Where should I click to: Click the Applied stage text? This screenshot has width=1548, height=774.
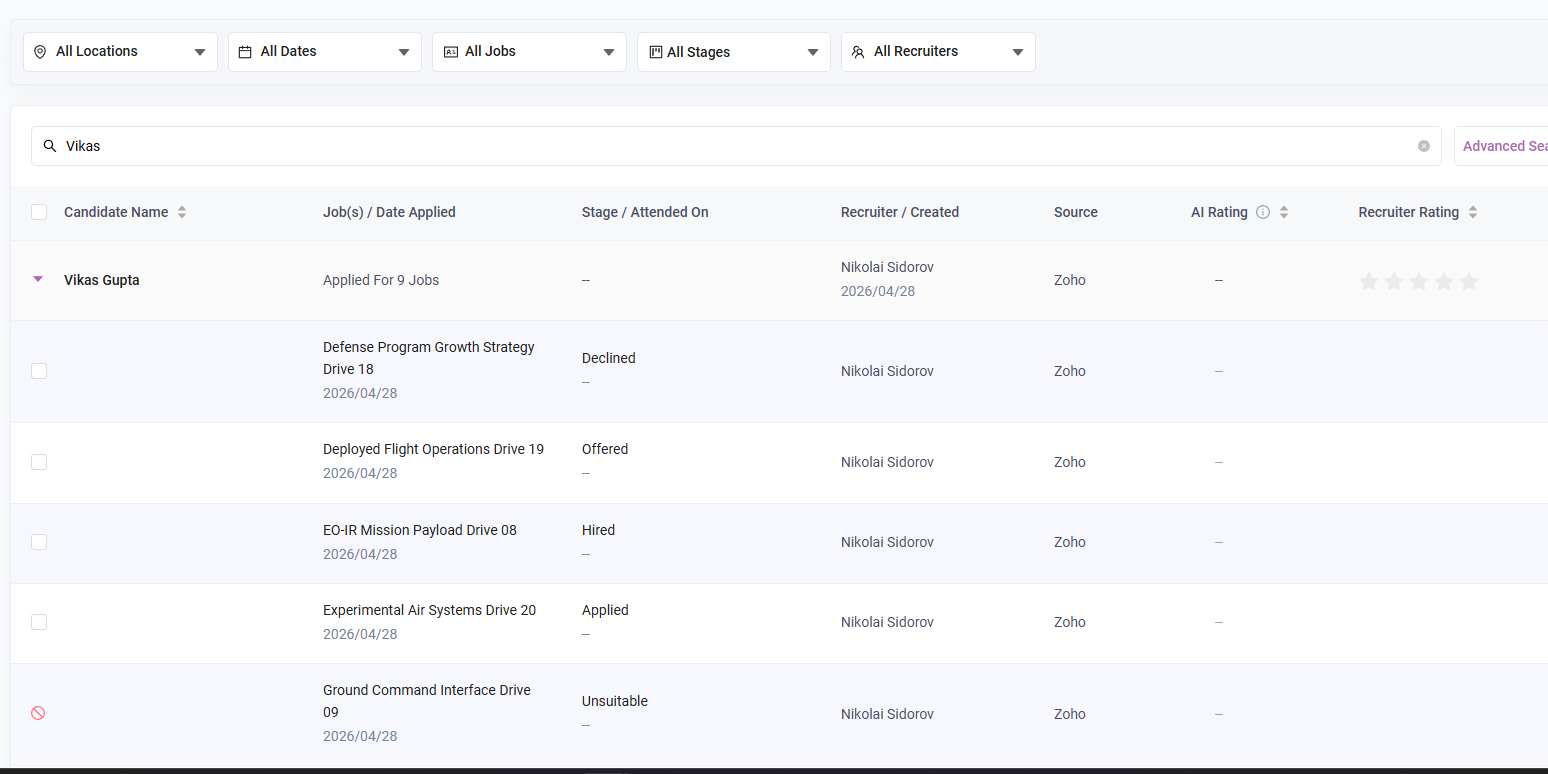(605, 610)
